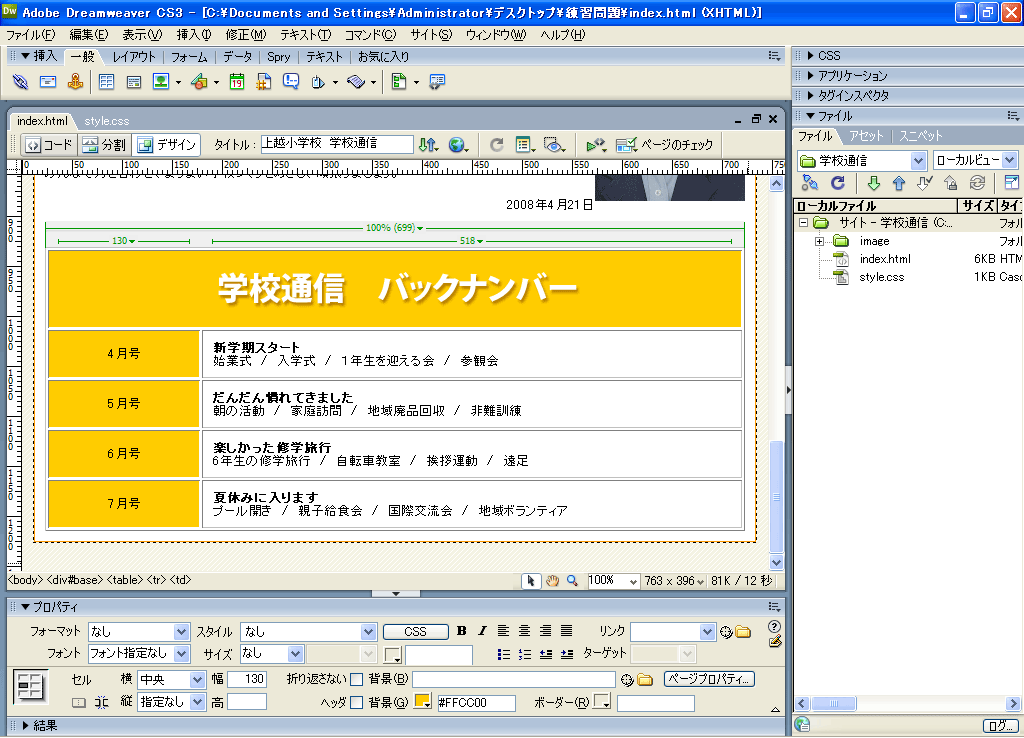Click the green Get files arrow

click(x=873, y=183)
